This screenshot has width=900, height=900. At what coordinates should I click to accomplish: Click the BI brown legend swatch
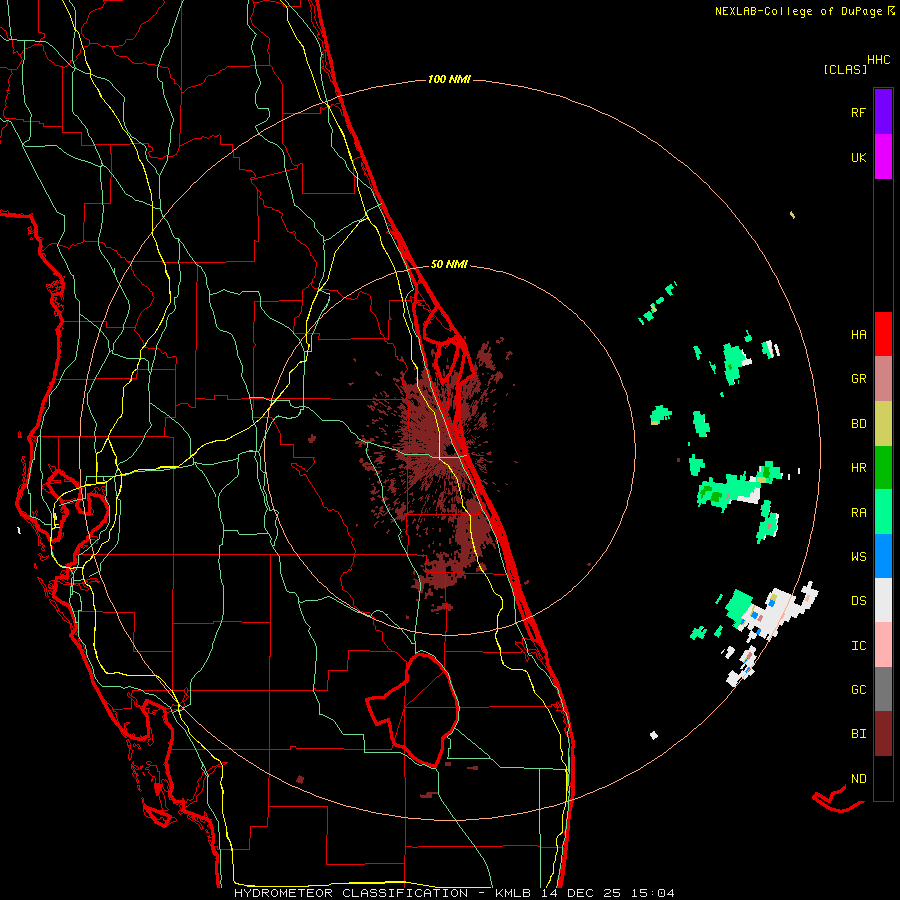tap(883, 734)
